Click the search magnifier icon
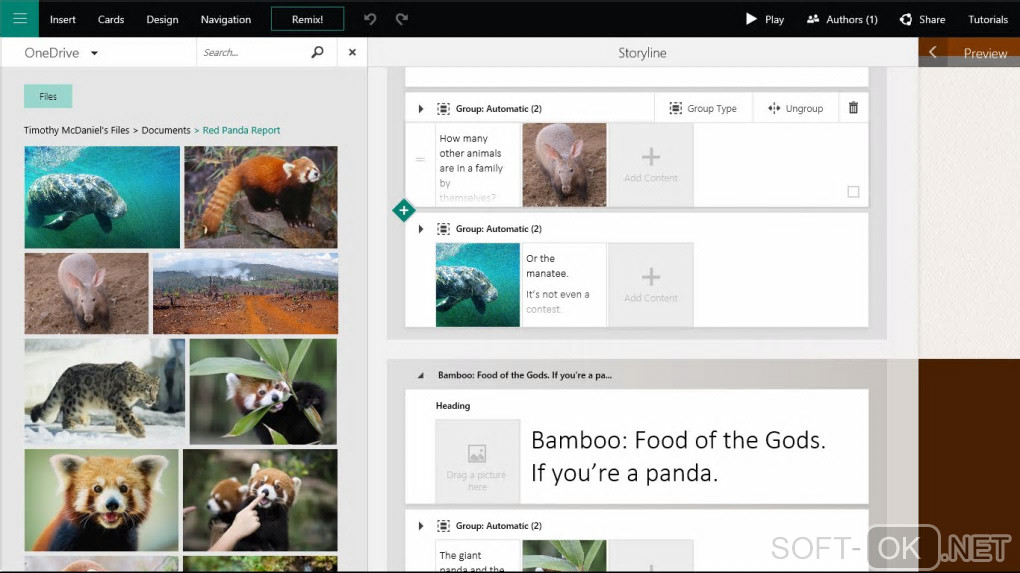 tap(318, 52)
